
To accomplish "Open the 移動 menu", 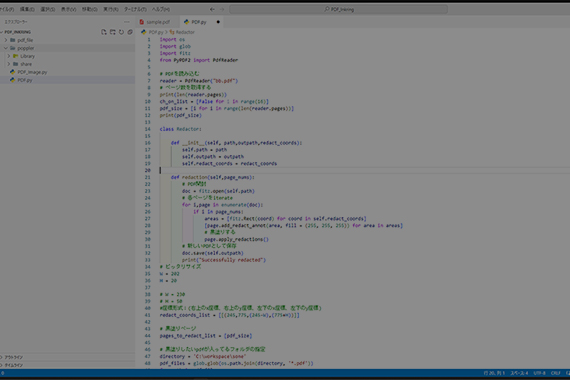I will [x=89, y=9].
